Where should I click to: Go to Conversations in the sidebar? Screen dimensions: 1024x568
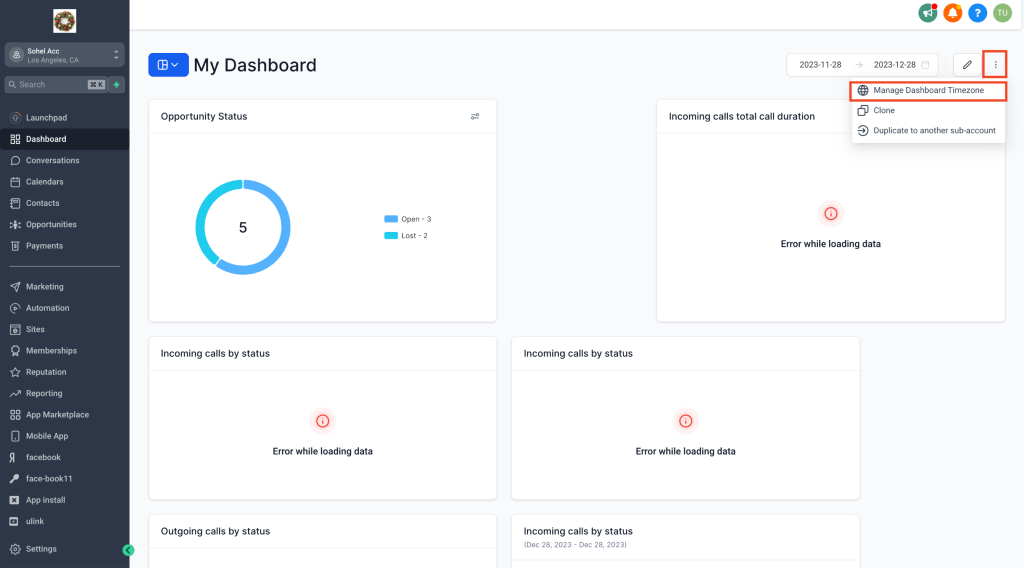coord(52,160)
